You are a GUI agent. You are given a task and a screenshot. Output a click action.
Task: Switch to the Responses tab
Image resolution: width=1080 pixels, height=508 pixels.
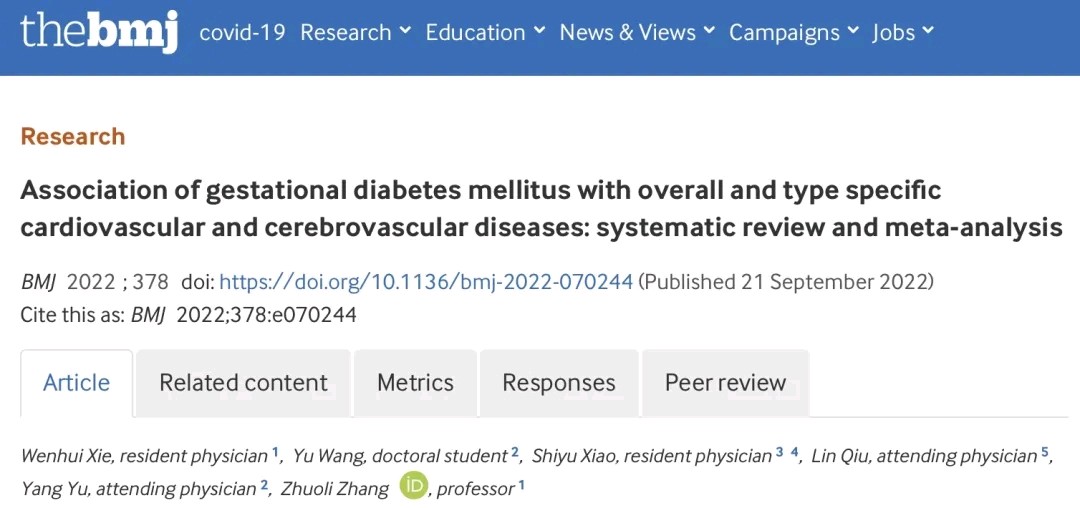[559, 383]
